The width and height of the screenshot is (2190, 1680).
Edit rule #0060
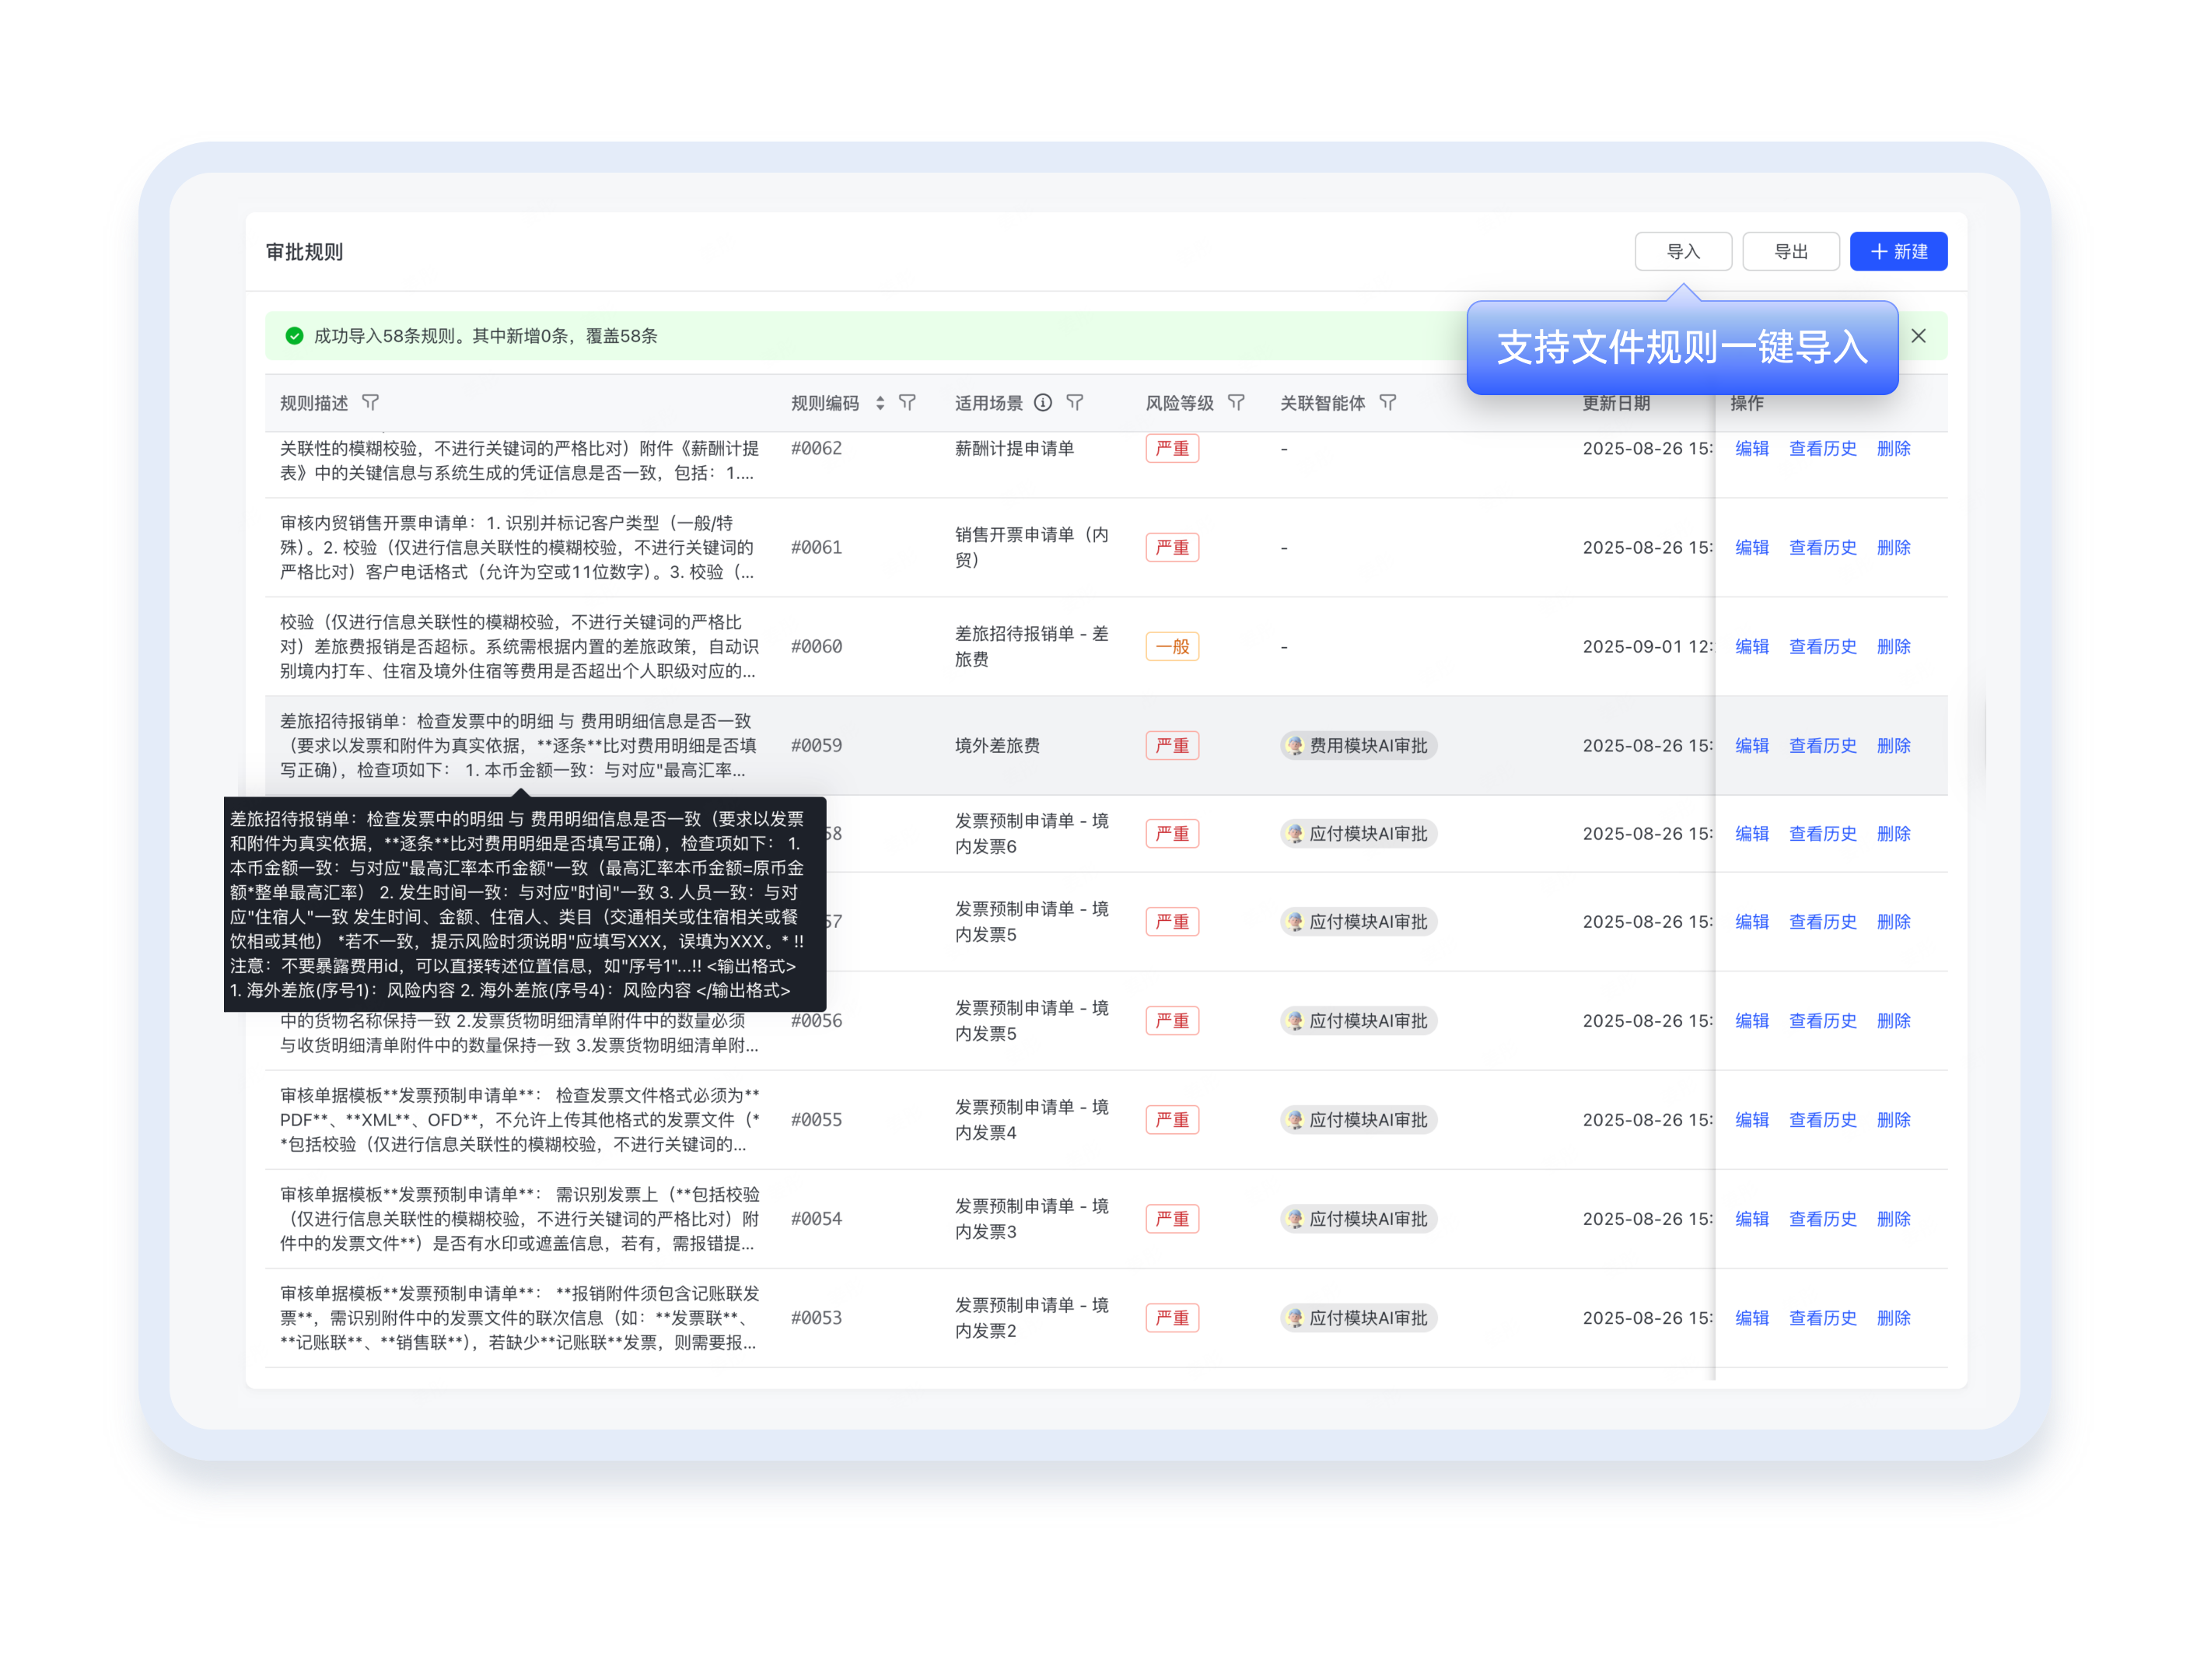coord(1751,646)
